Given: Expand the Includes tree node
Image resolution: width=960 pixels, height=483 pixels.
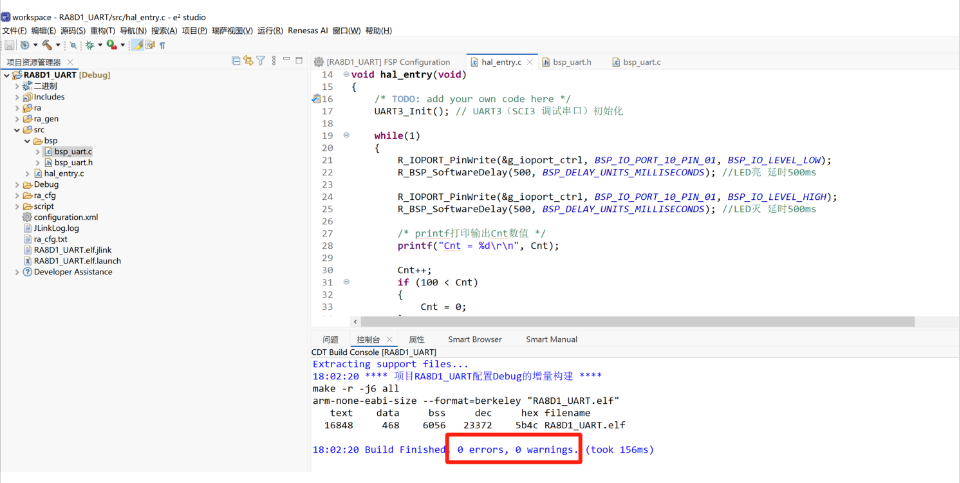Looking at the screenshot, I should point(17,97).
